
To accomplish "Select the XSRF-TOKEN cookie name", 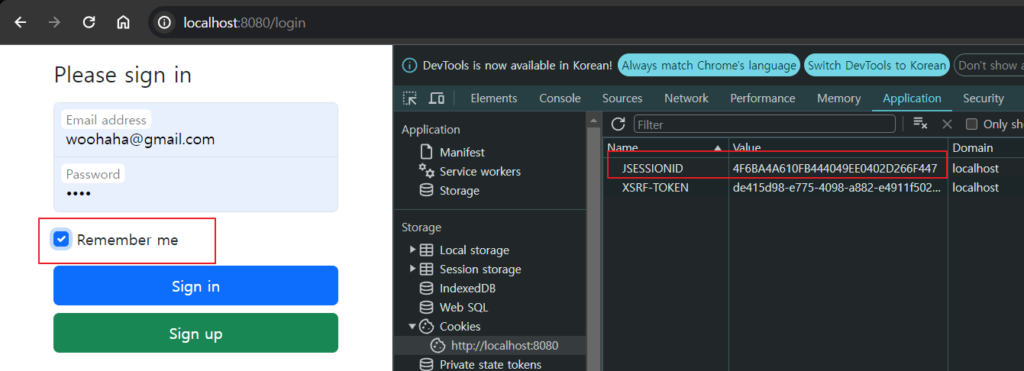I will pyautogui.click(x=655, y=187).
